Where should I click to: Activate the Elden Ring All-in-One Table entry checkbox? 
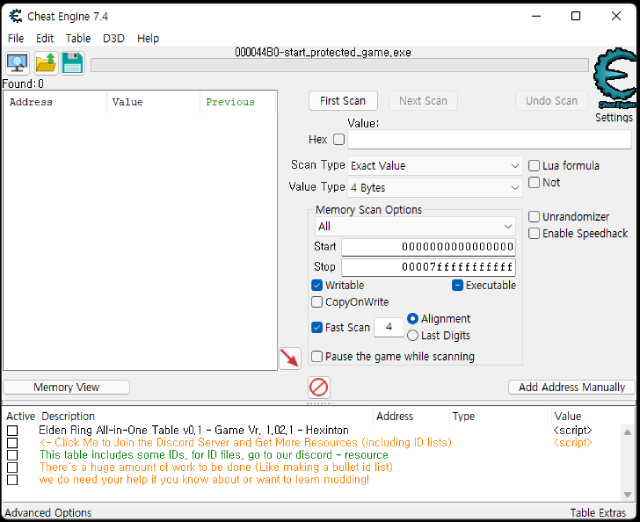pyautogui.click(x=13, y=431)
